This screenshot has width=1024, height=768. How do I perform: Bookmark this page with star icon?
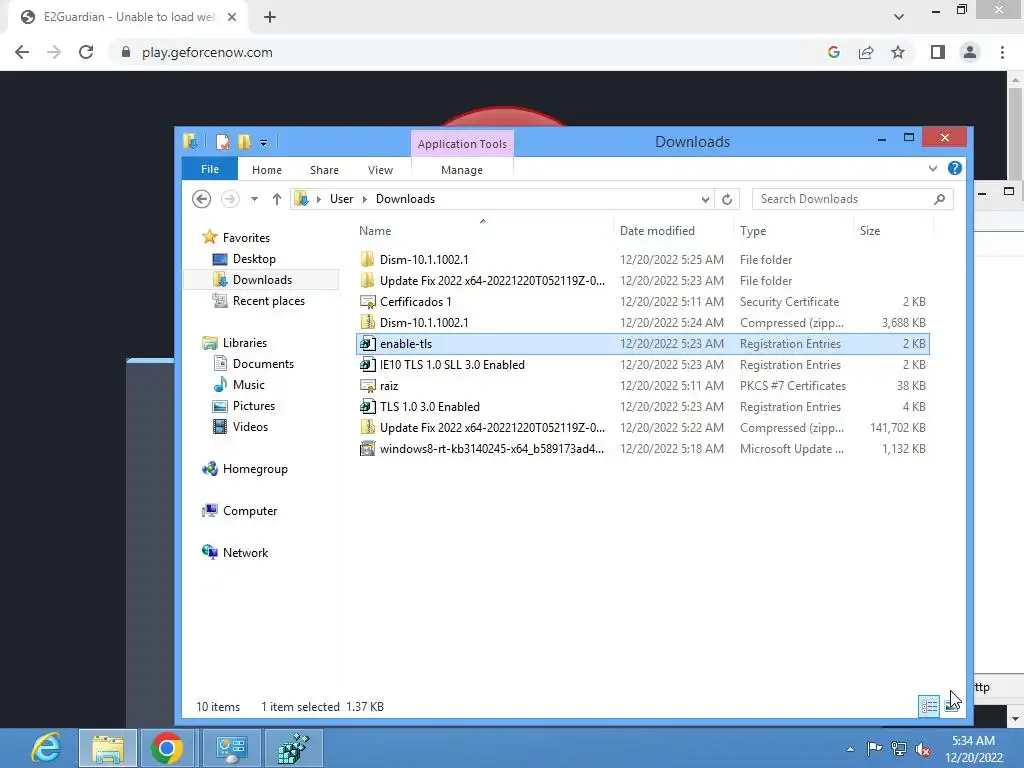898,52
